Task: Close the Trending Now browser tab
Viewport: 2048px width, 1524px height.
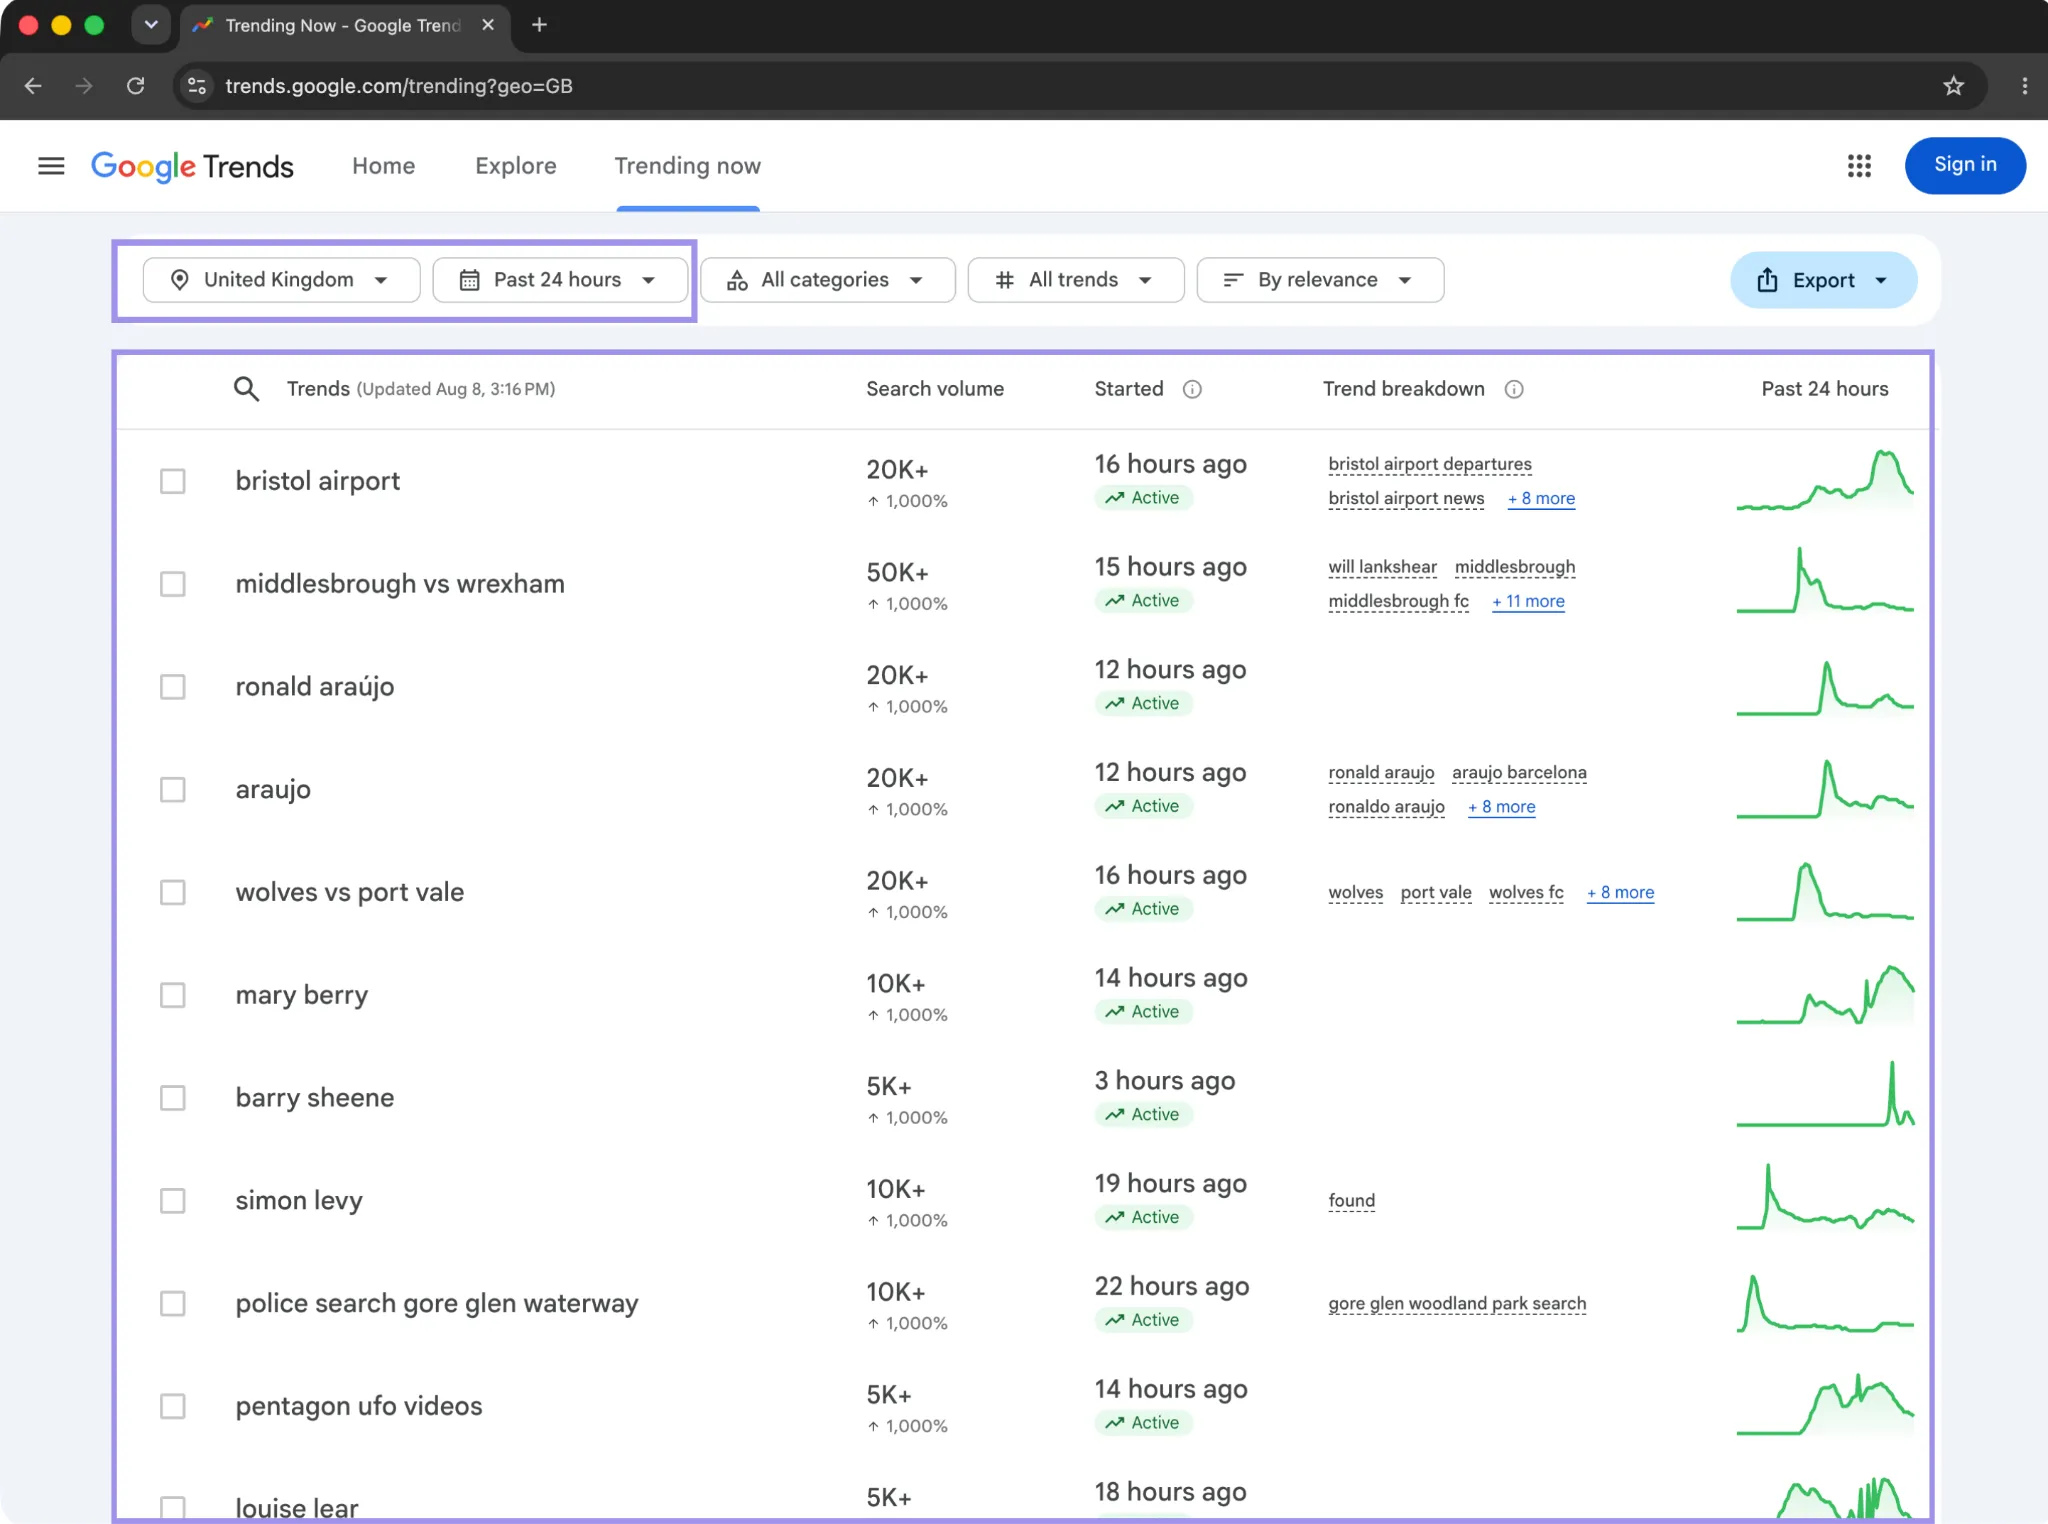Action: tap(488, 25)
